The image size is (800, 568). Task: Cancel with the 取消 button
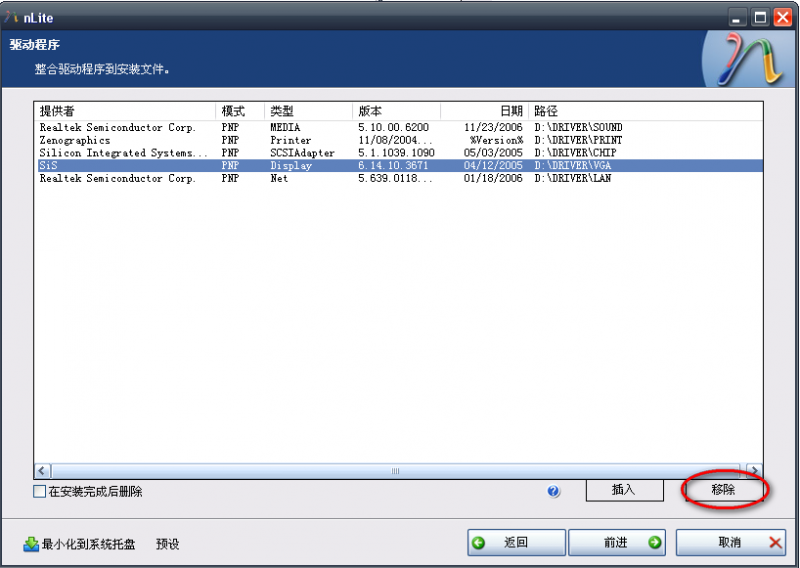[x=731, y=542]
